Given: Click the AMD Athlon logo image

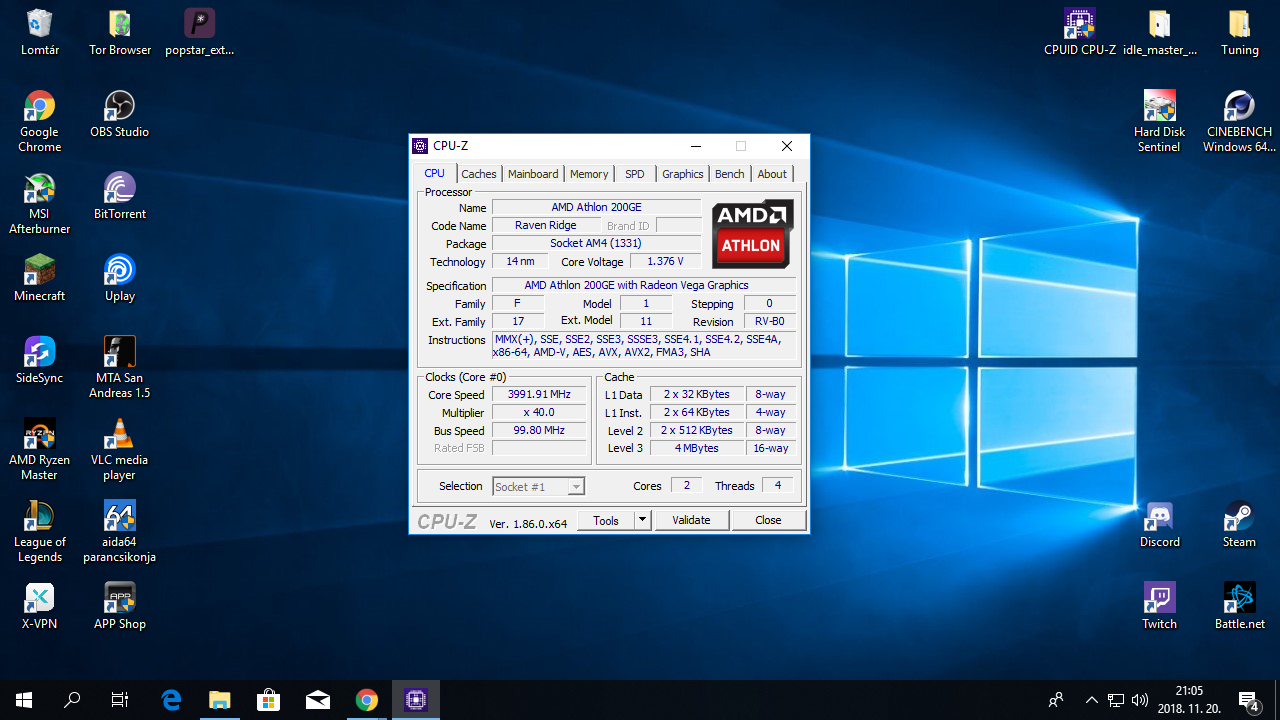Looking at the screenshot, I should [x=753, y=234].
